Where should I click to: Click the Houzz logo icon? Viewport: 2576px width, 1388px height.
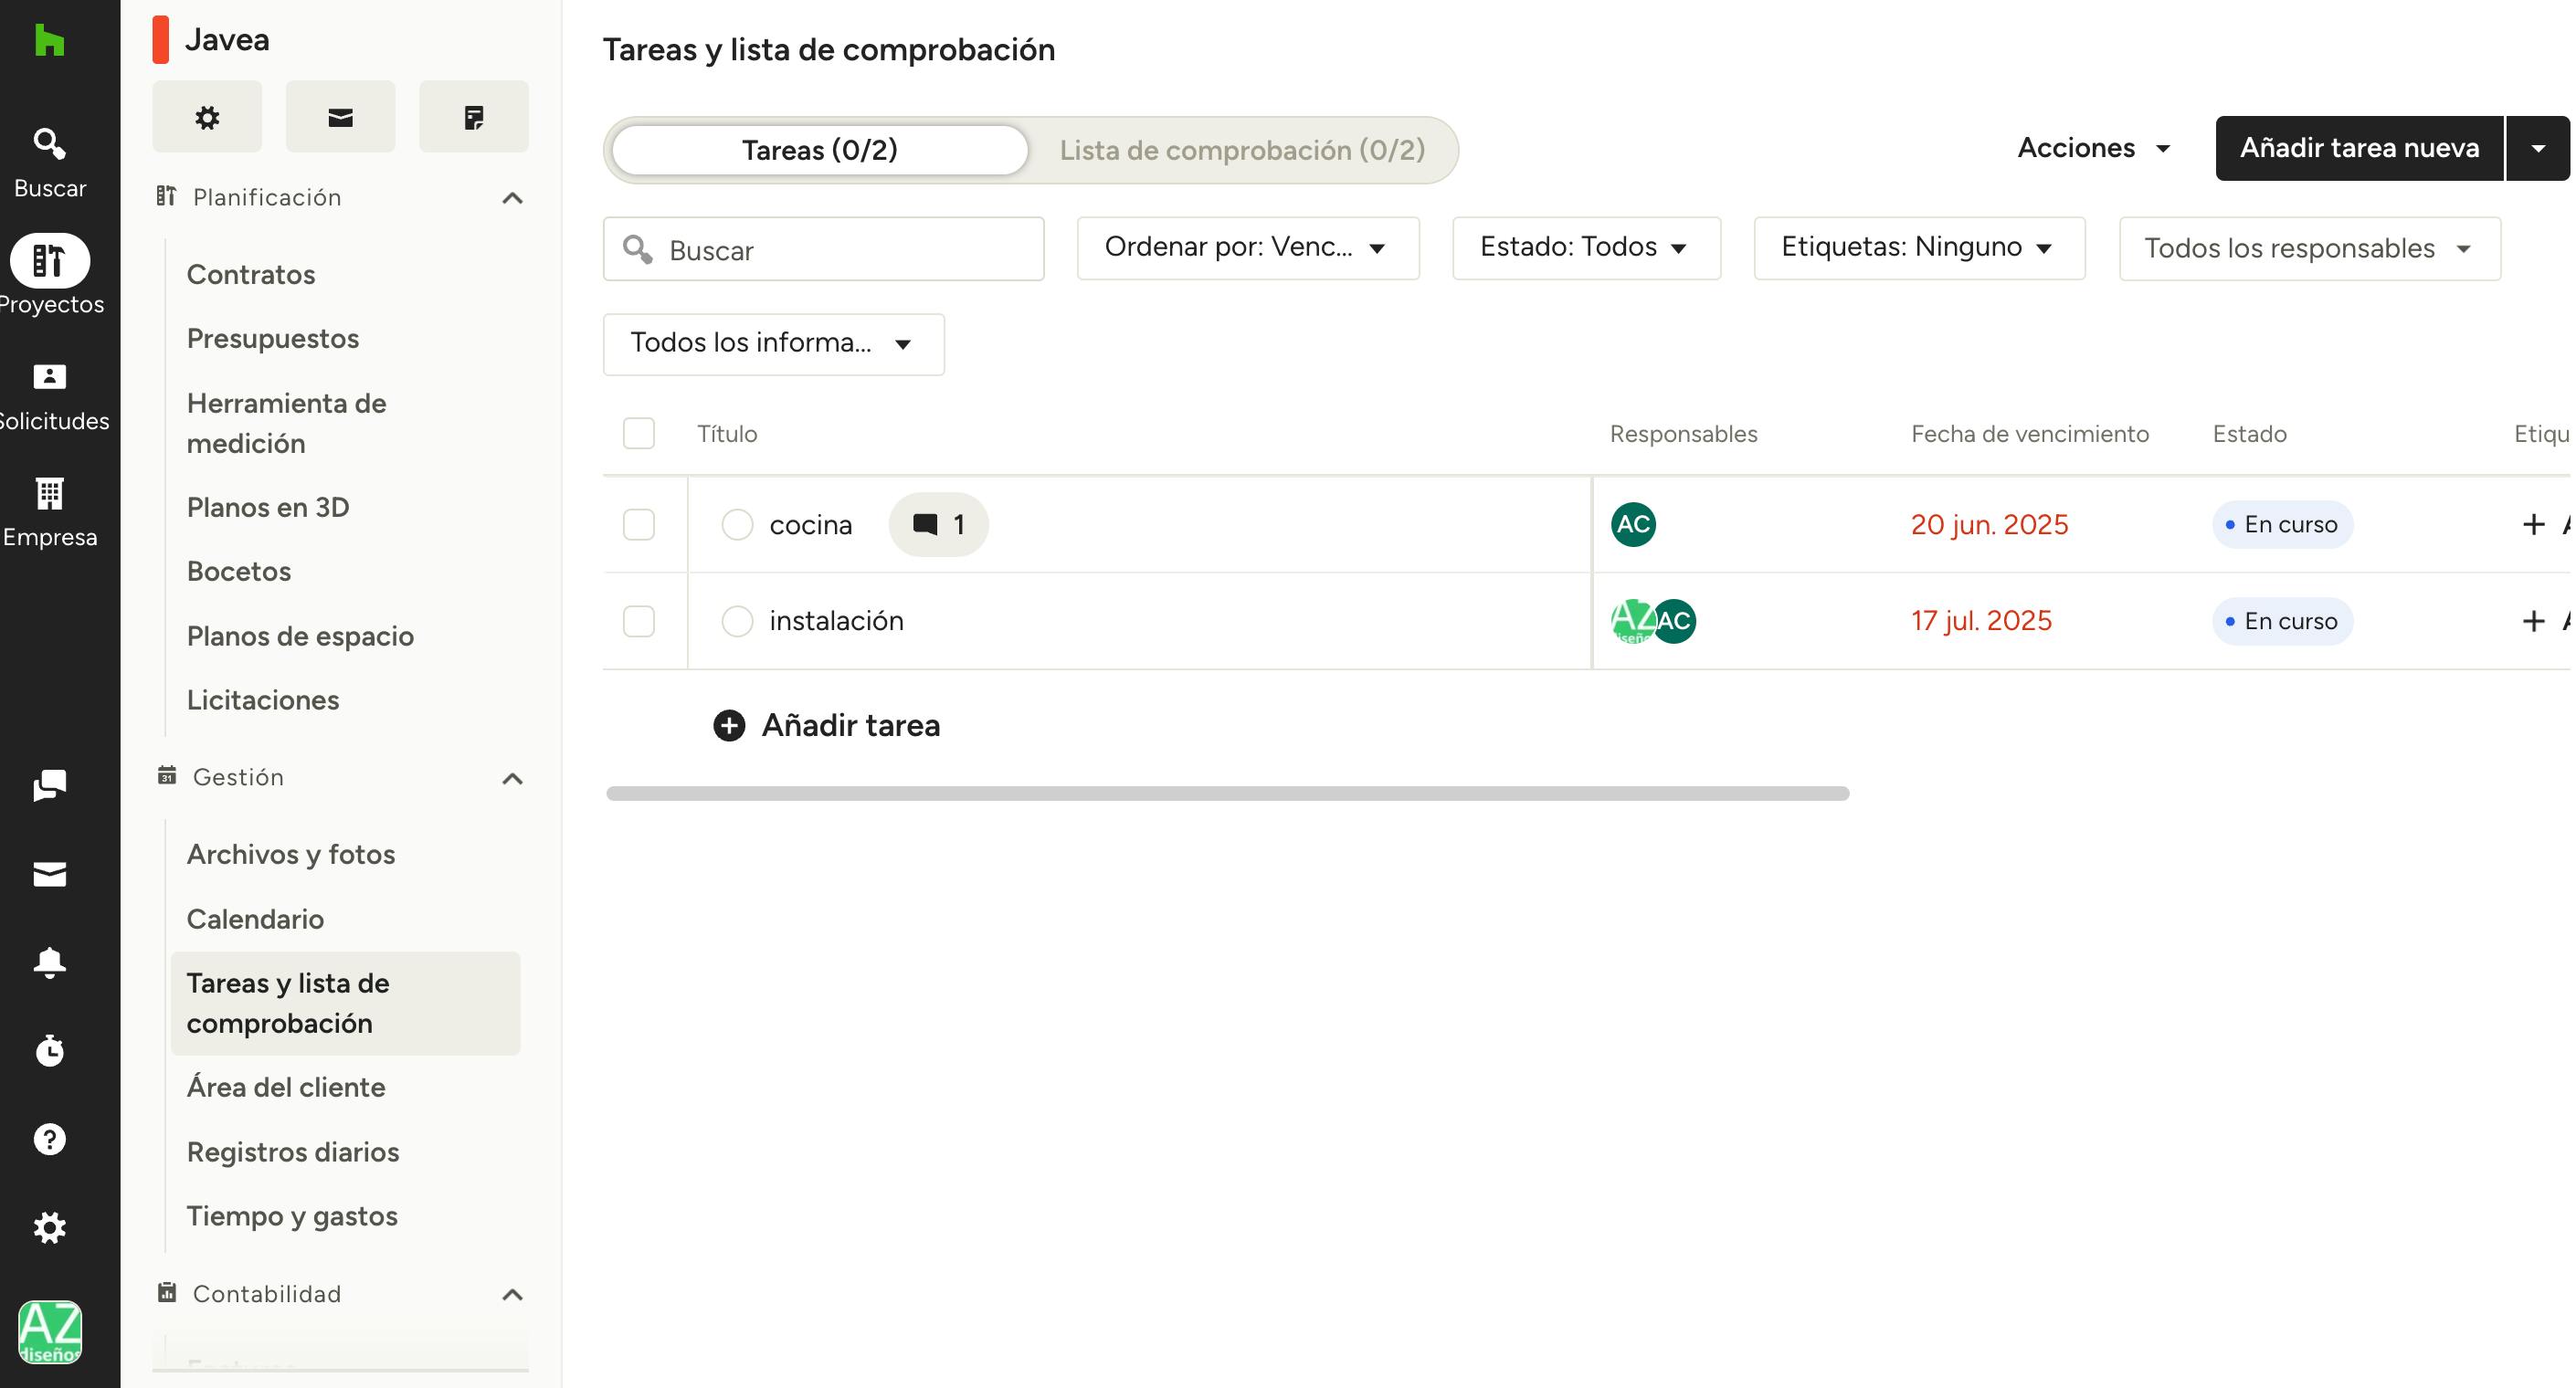point(49,41)
